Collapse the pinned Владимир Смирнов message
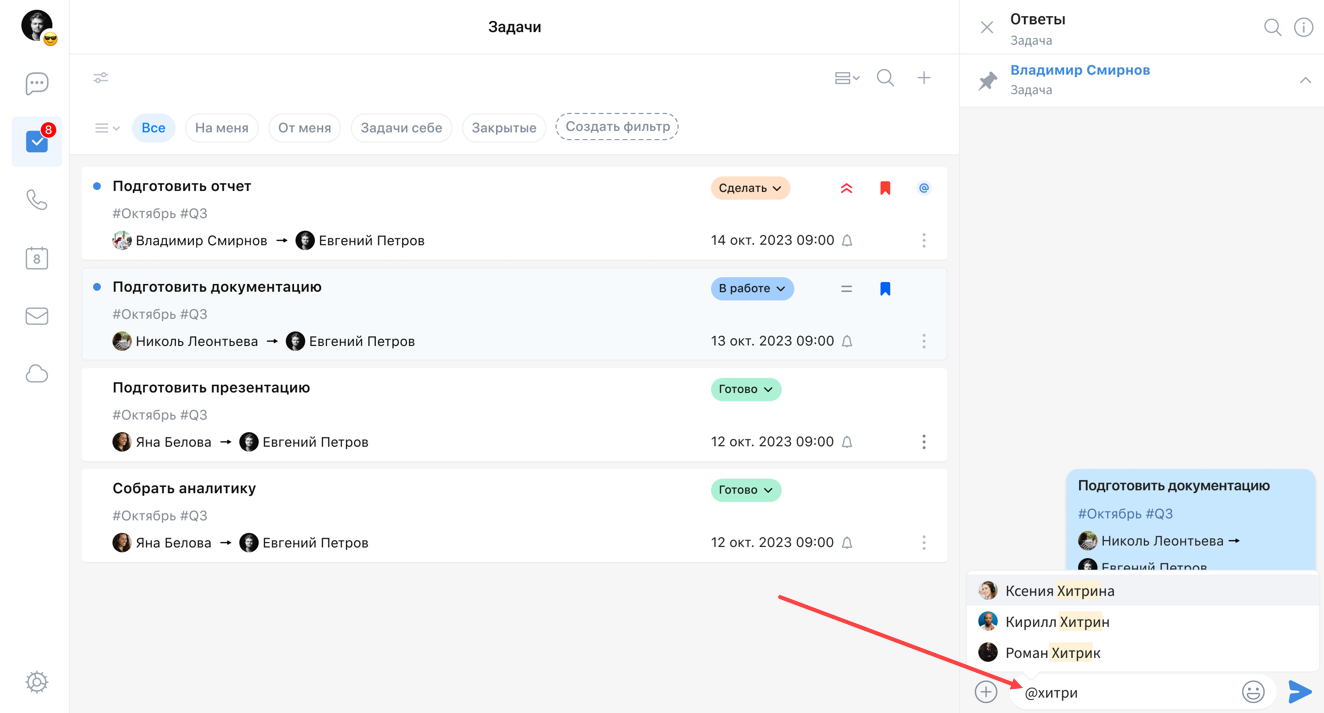This screenshot has height=713, width=1324. (1305, 80)
